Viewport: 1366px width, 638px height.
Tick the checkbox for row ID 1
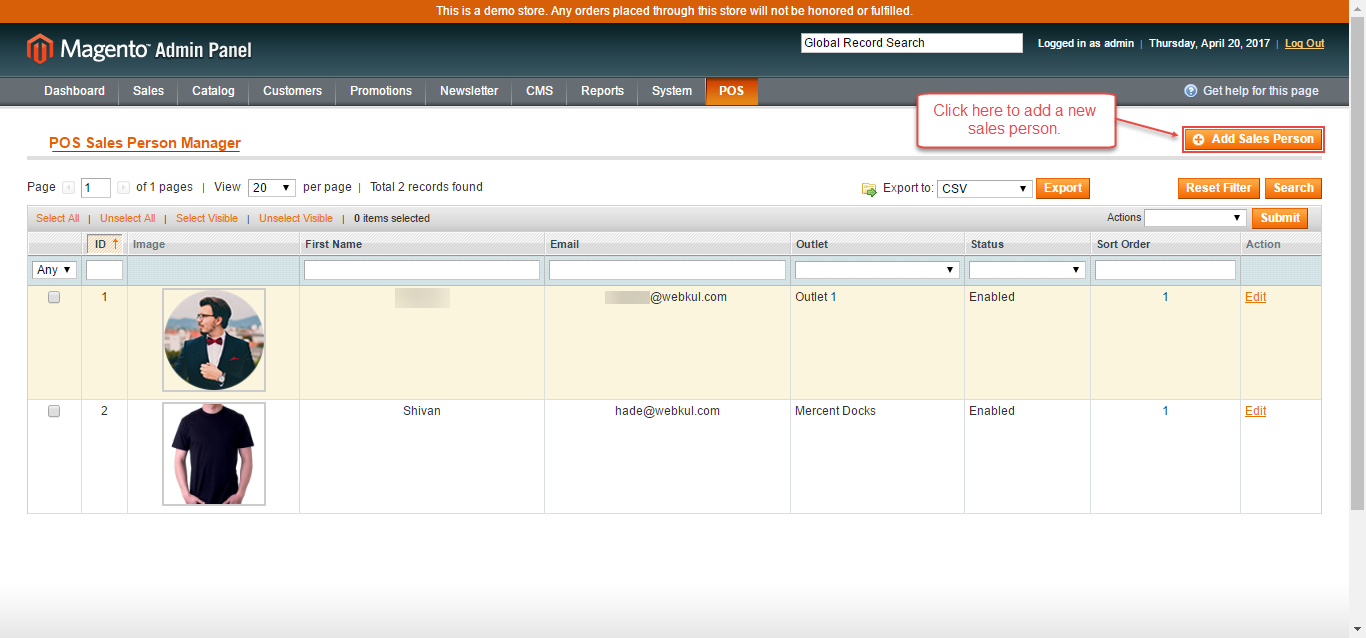[x=54, y=297]
